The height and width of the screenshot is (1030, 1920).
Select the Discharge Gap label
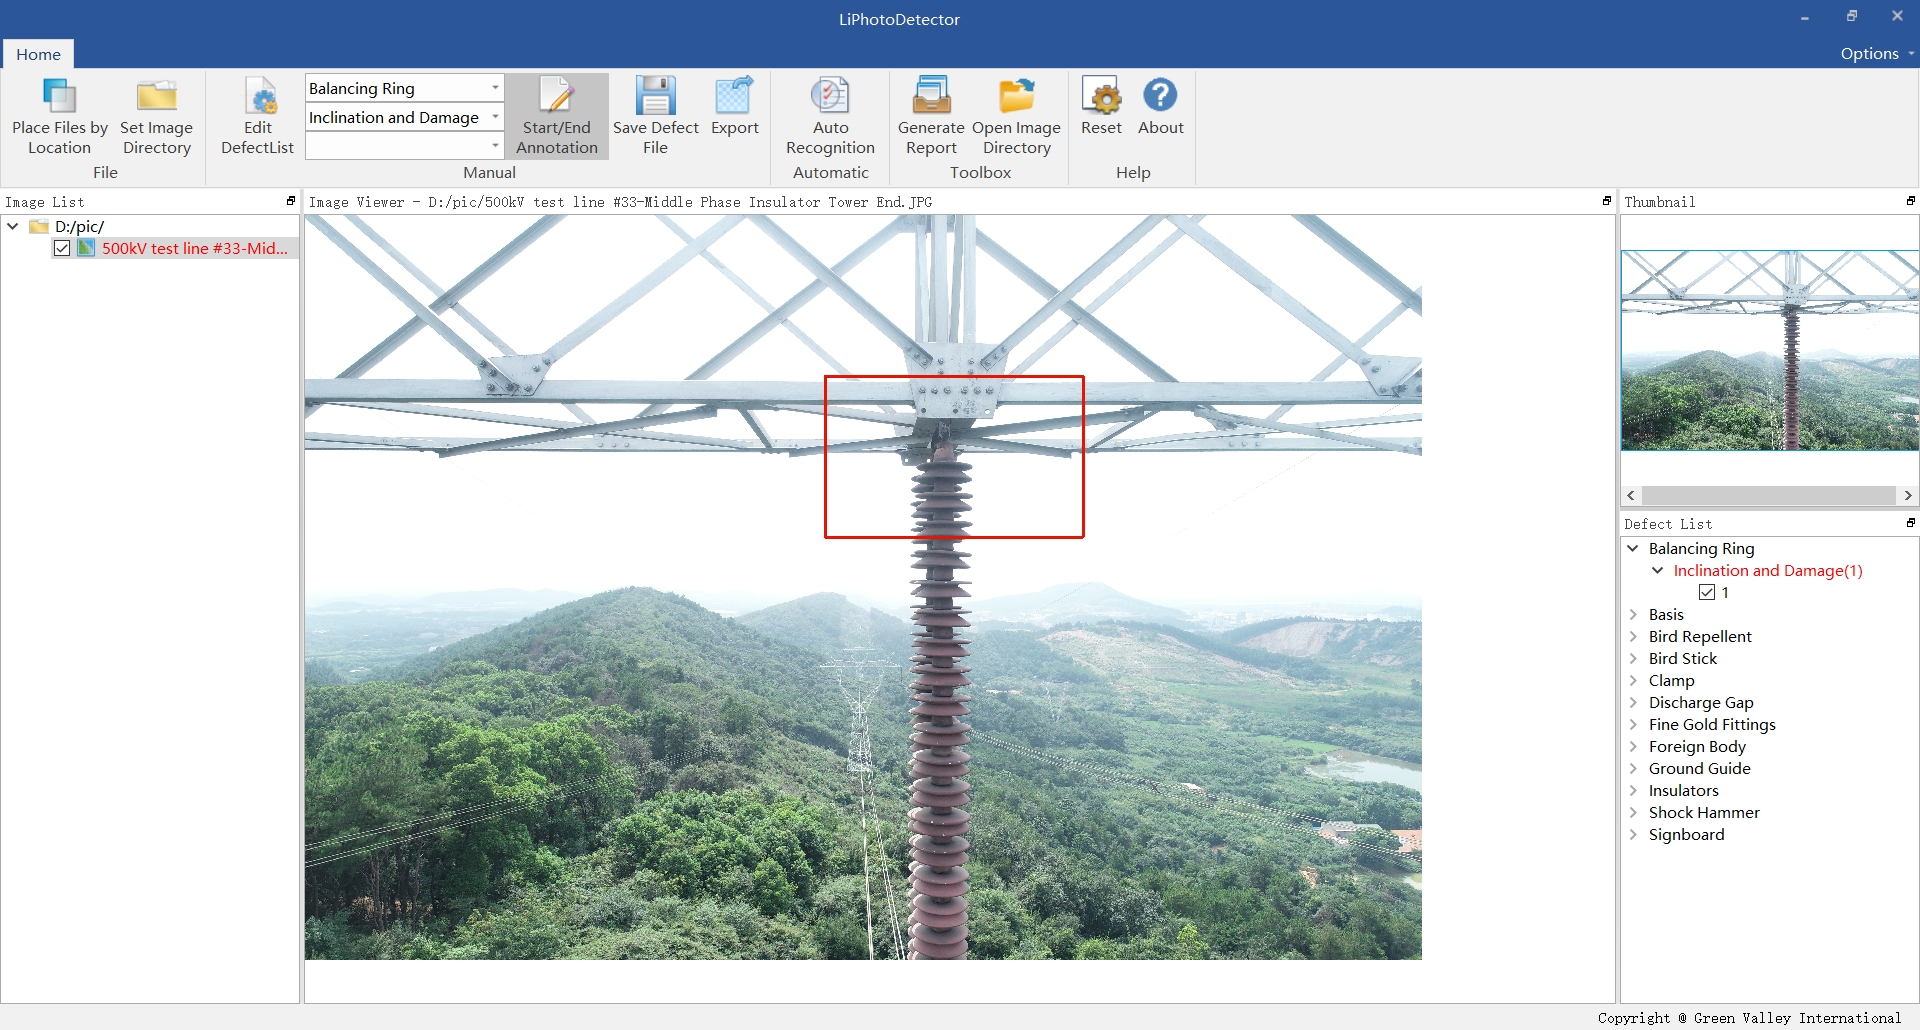tap(1700, 702)
